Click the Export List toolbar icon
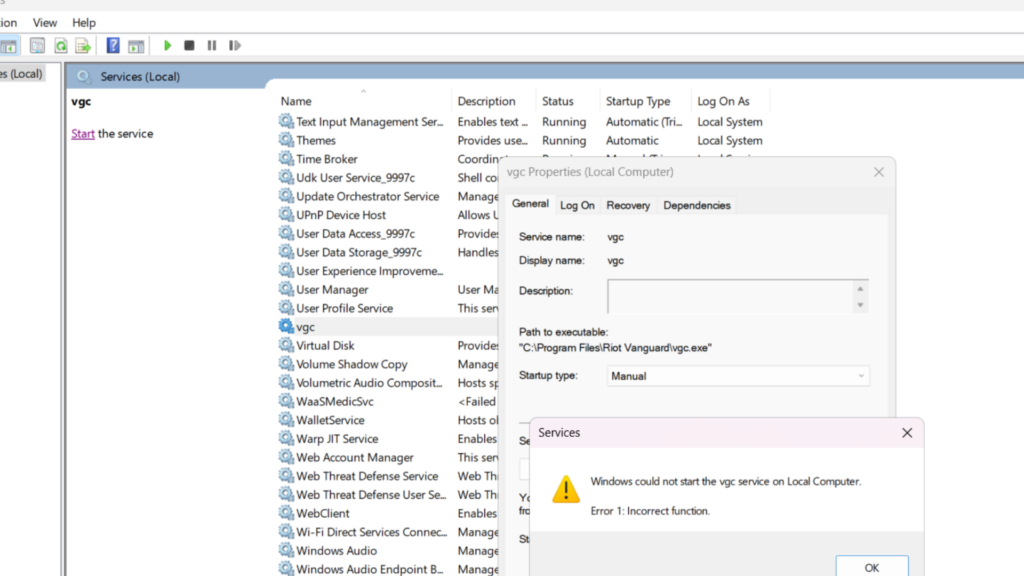The width and height of the screenshot is (1024, 576). (83, 46)
